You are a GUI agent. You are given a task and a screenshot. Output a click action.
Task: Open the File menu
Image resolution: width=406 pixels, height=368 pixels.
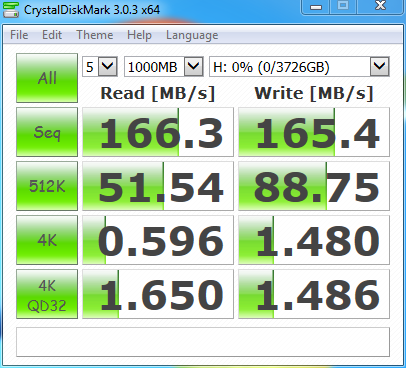(x=19, y=35)
